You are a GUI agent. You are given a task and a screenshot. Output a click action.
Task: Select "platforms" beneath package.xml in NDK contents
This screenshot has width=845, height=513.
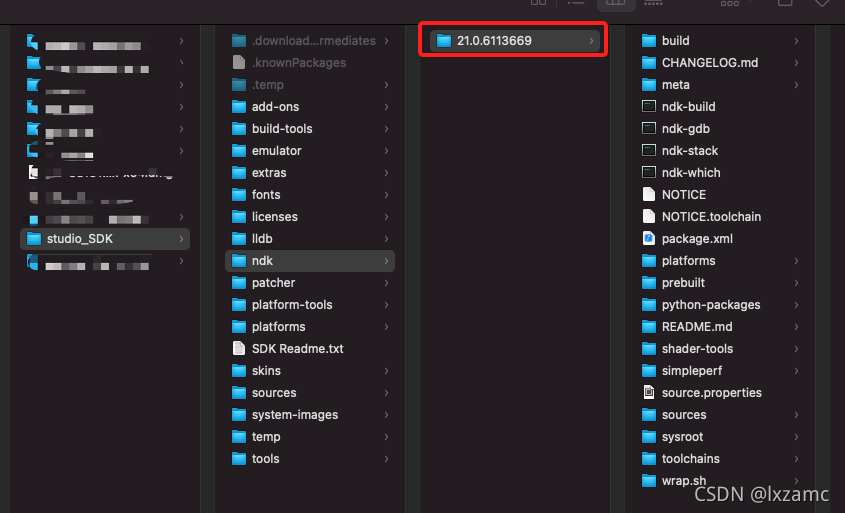tap(689, 261)
